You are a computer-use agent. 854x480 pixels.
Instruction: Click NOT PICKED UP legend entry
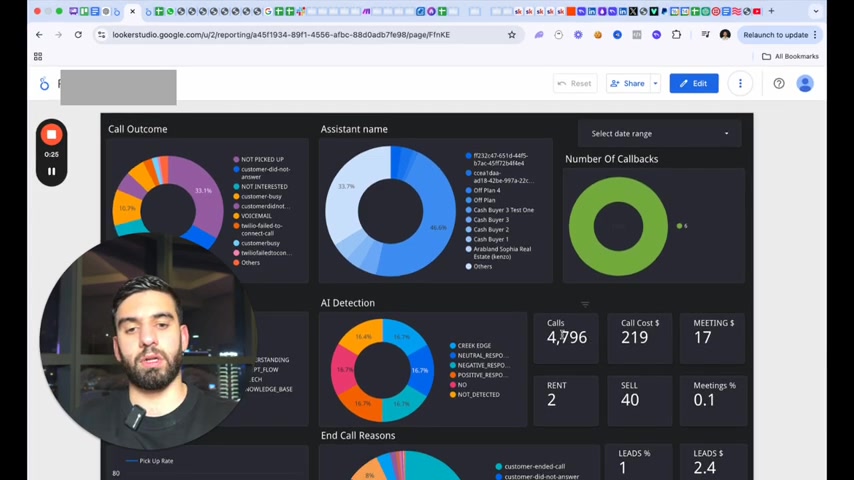click(x=259, y=159)
